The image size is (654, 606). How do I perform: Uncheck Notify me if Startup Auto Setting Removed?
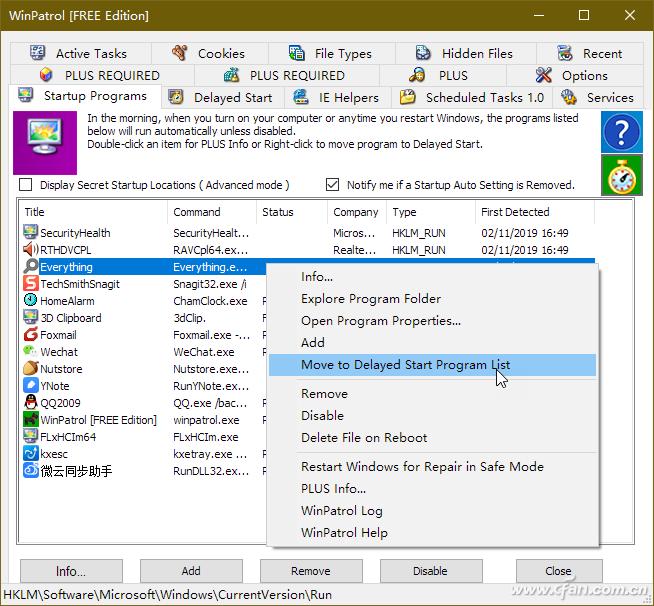[333, 185]
